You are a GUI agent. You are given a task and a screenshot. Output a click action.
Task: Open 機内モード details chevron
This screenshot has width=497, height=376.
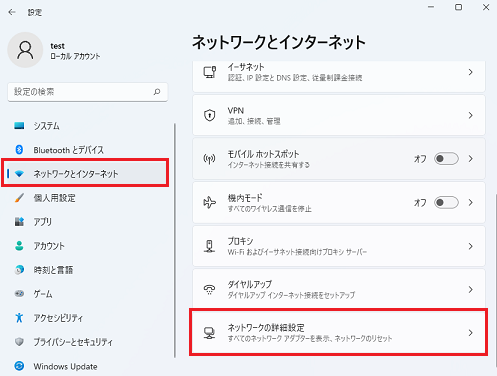coord(470,202)
